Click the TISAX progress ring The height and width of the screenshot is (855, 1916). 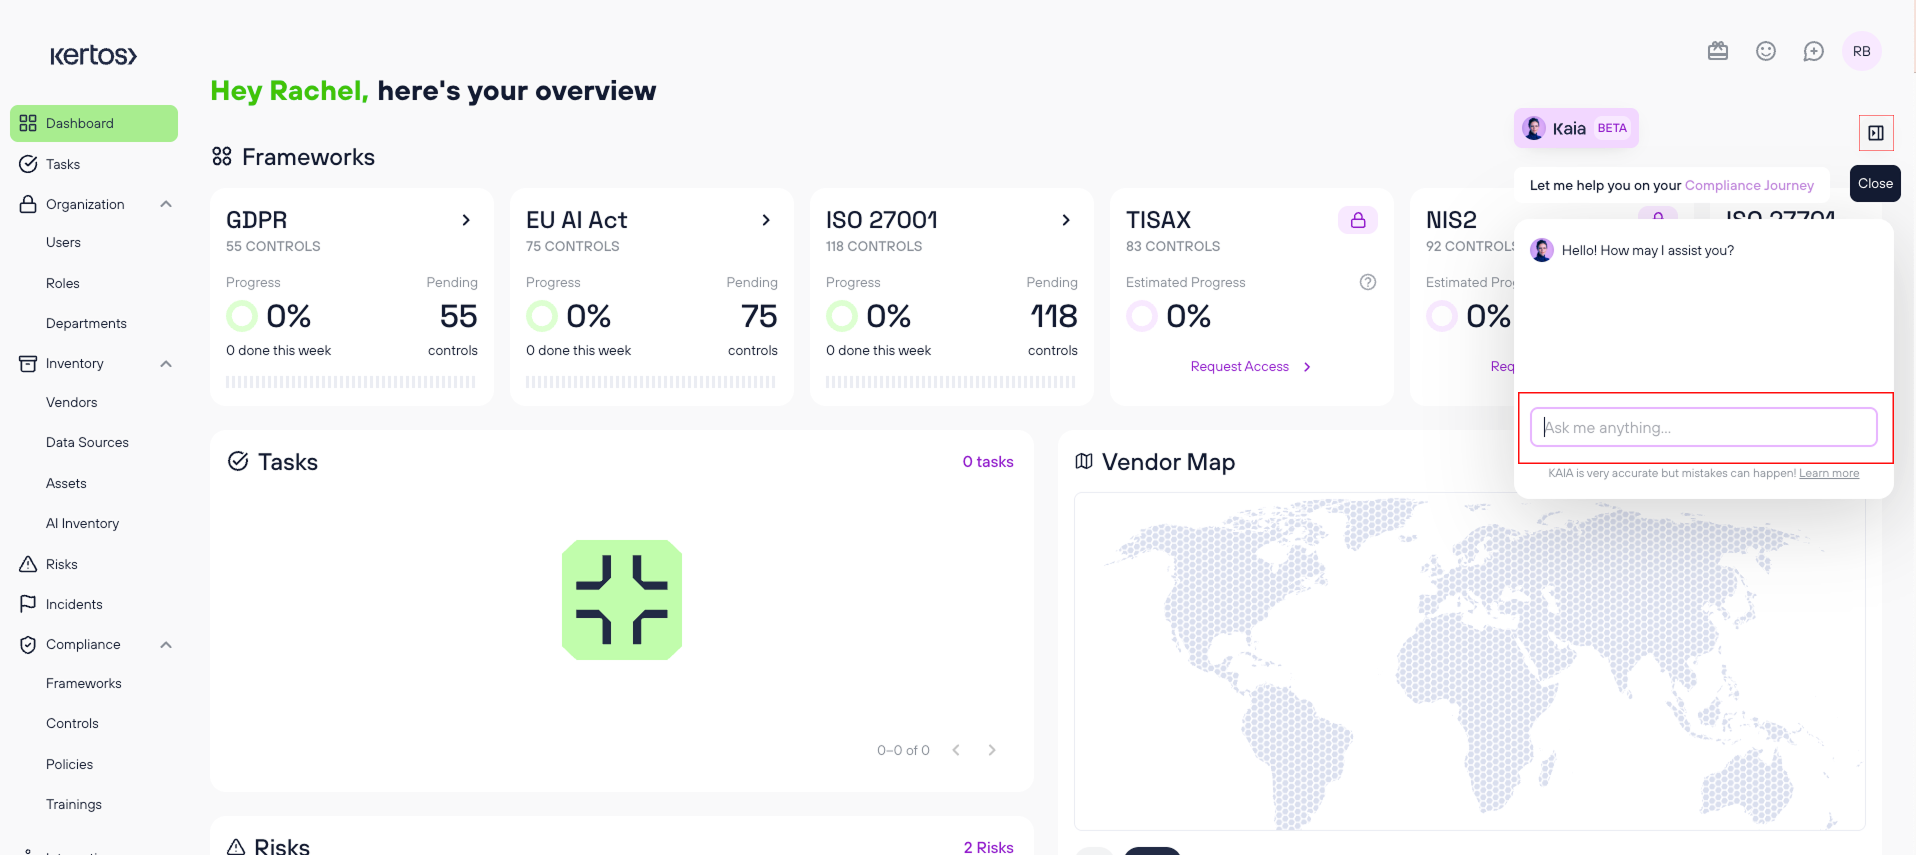pos(1142,316)
